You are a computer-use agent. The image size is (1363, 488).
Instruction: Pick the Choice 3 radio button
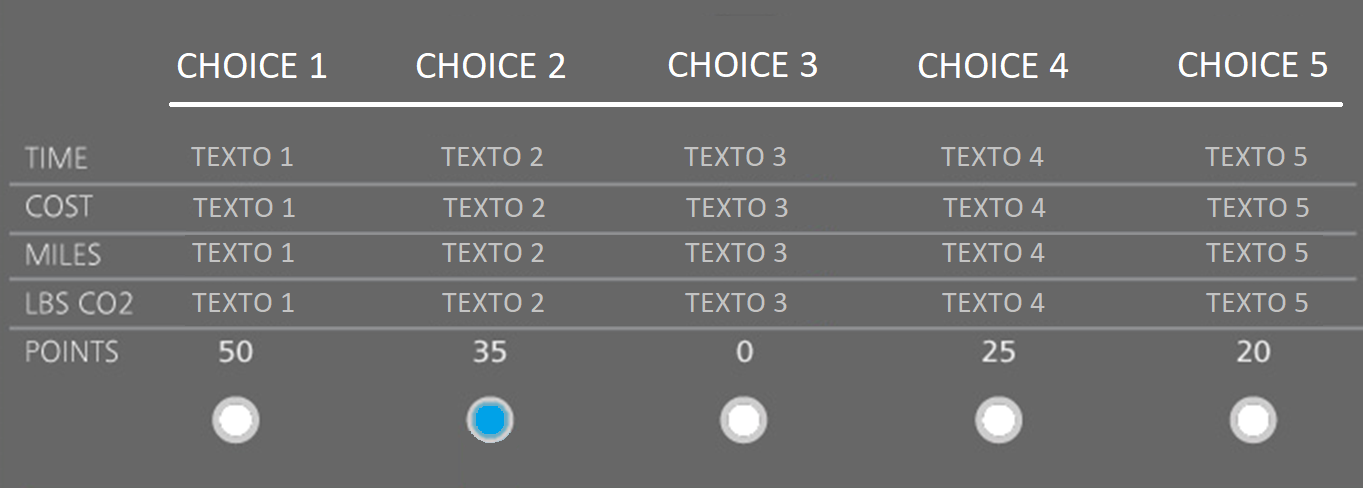pyautogui.click(x=743, y=421)
